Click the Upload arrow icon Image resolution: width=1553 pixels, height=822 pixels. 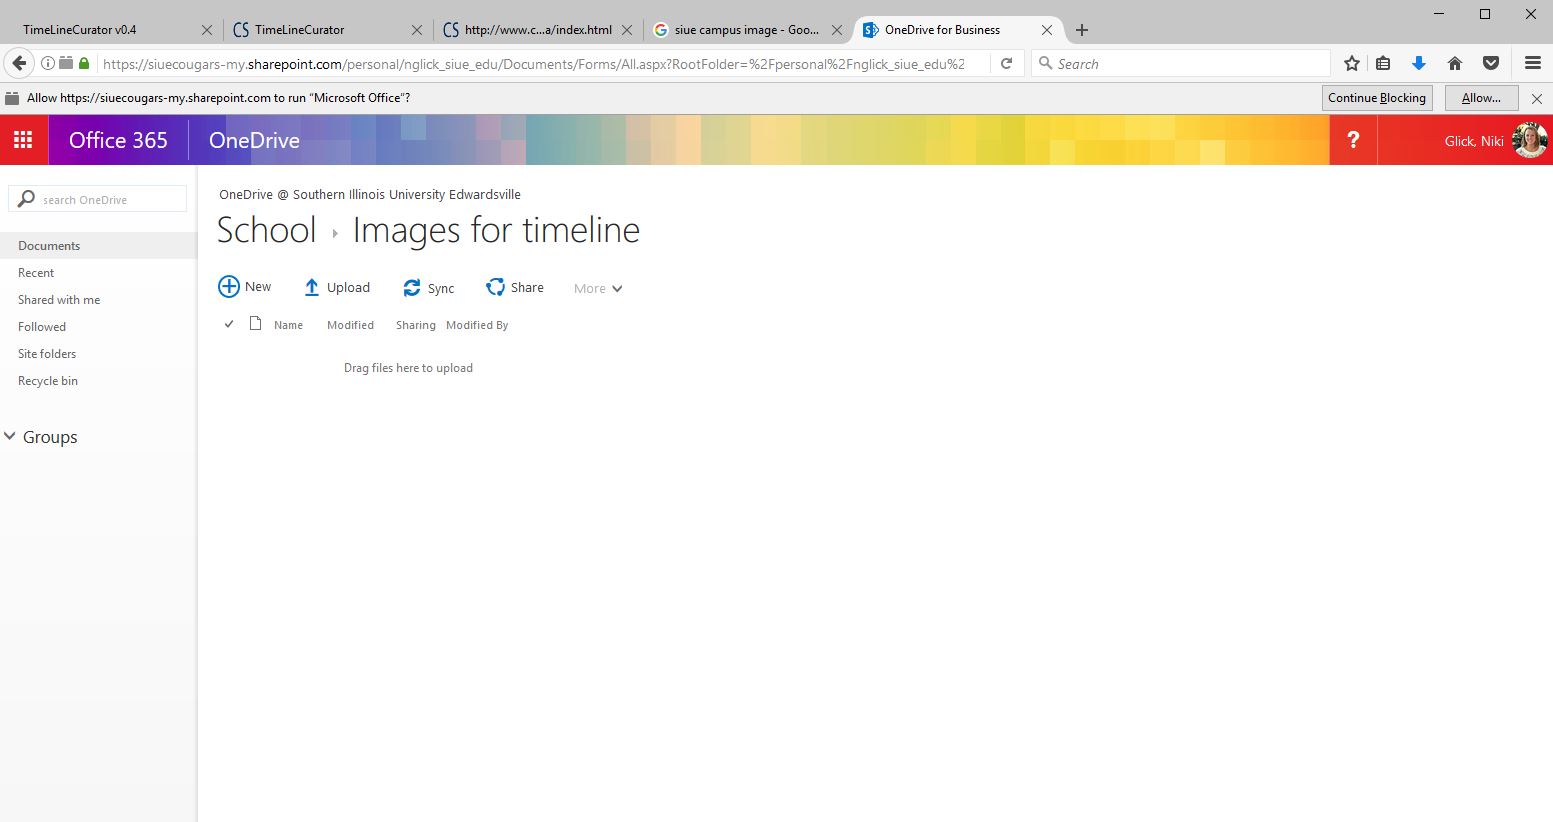pos(311,288)
